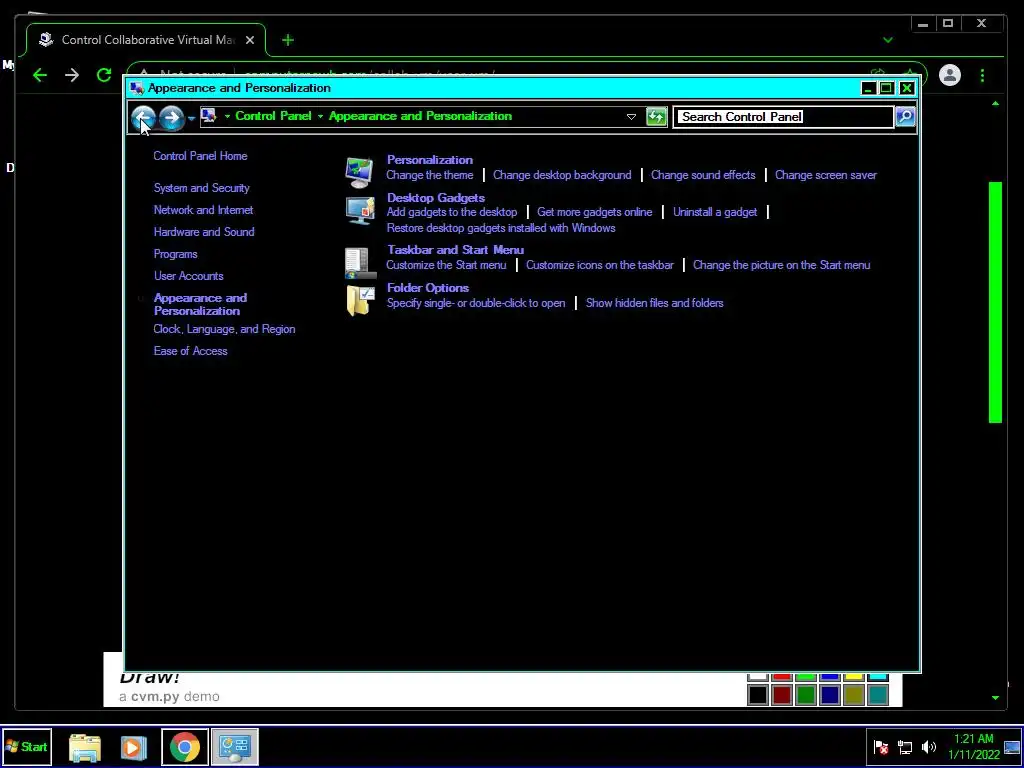Open Hardware and Sound category
The height and width of the screenshot is (768, 1024).
pyautogui.click(x=204, y=232)
